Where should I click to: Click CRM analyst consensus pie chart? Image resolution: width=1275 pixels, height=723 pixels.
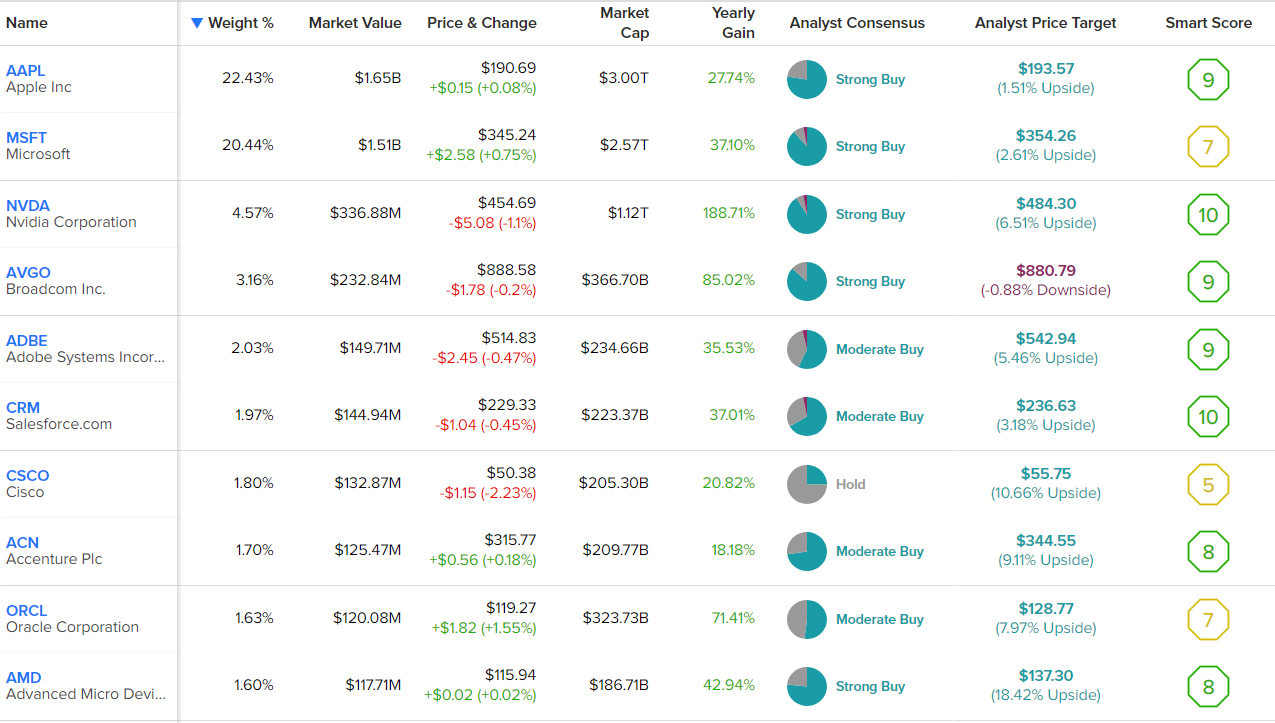[806, 416]
